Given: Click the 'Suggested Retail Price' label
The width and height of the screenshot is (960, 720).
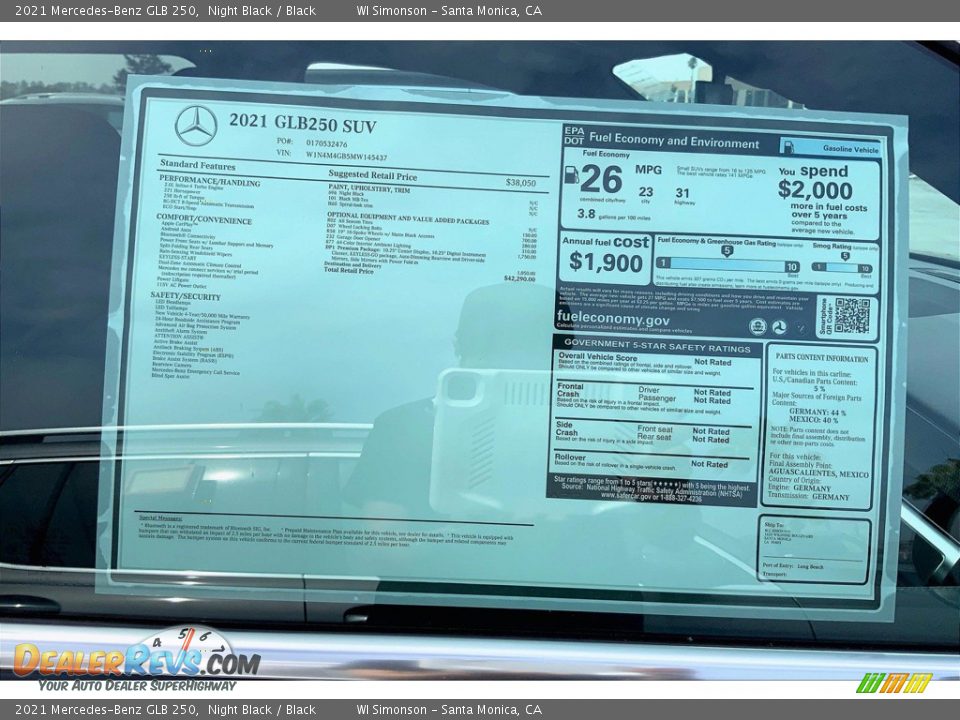Looking at the screenshot, I should (x=372, y=175).
